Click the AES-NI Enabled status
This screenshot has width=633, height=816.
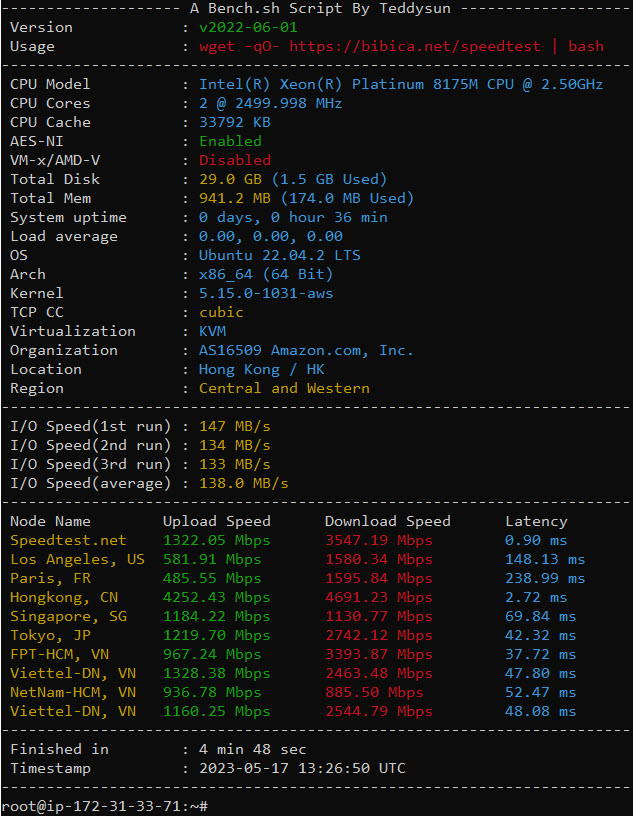pos(230,141)
